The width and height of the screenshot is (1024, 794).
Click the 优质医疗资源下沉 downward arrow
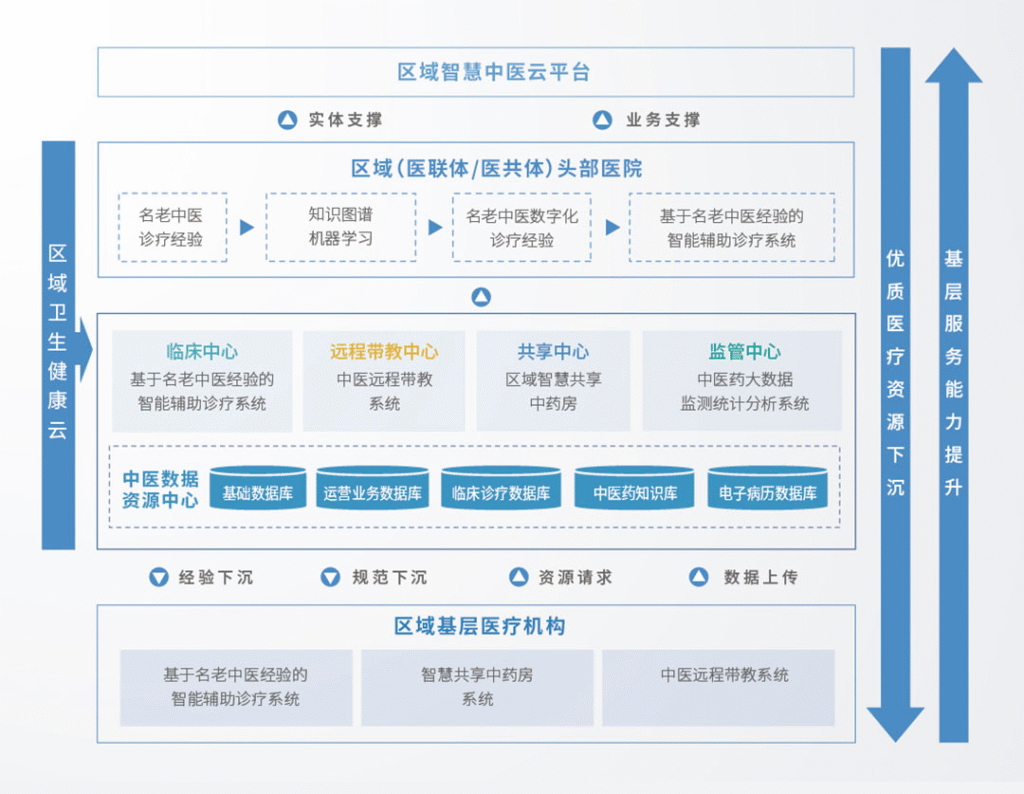[x=895, y=394]
